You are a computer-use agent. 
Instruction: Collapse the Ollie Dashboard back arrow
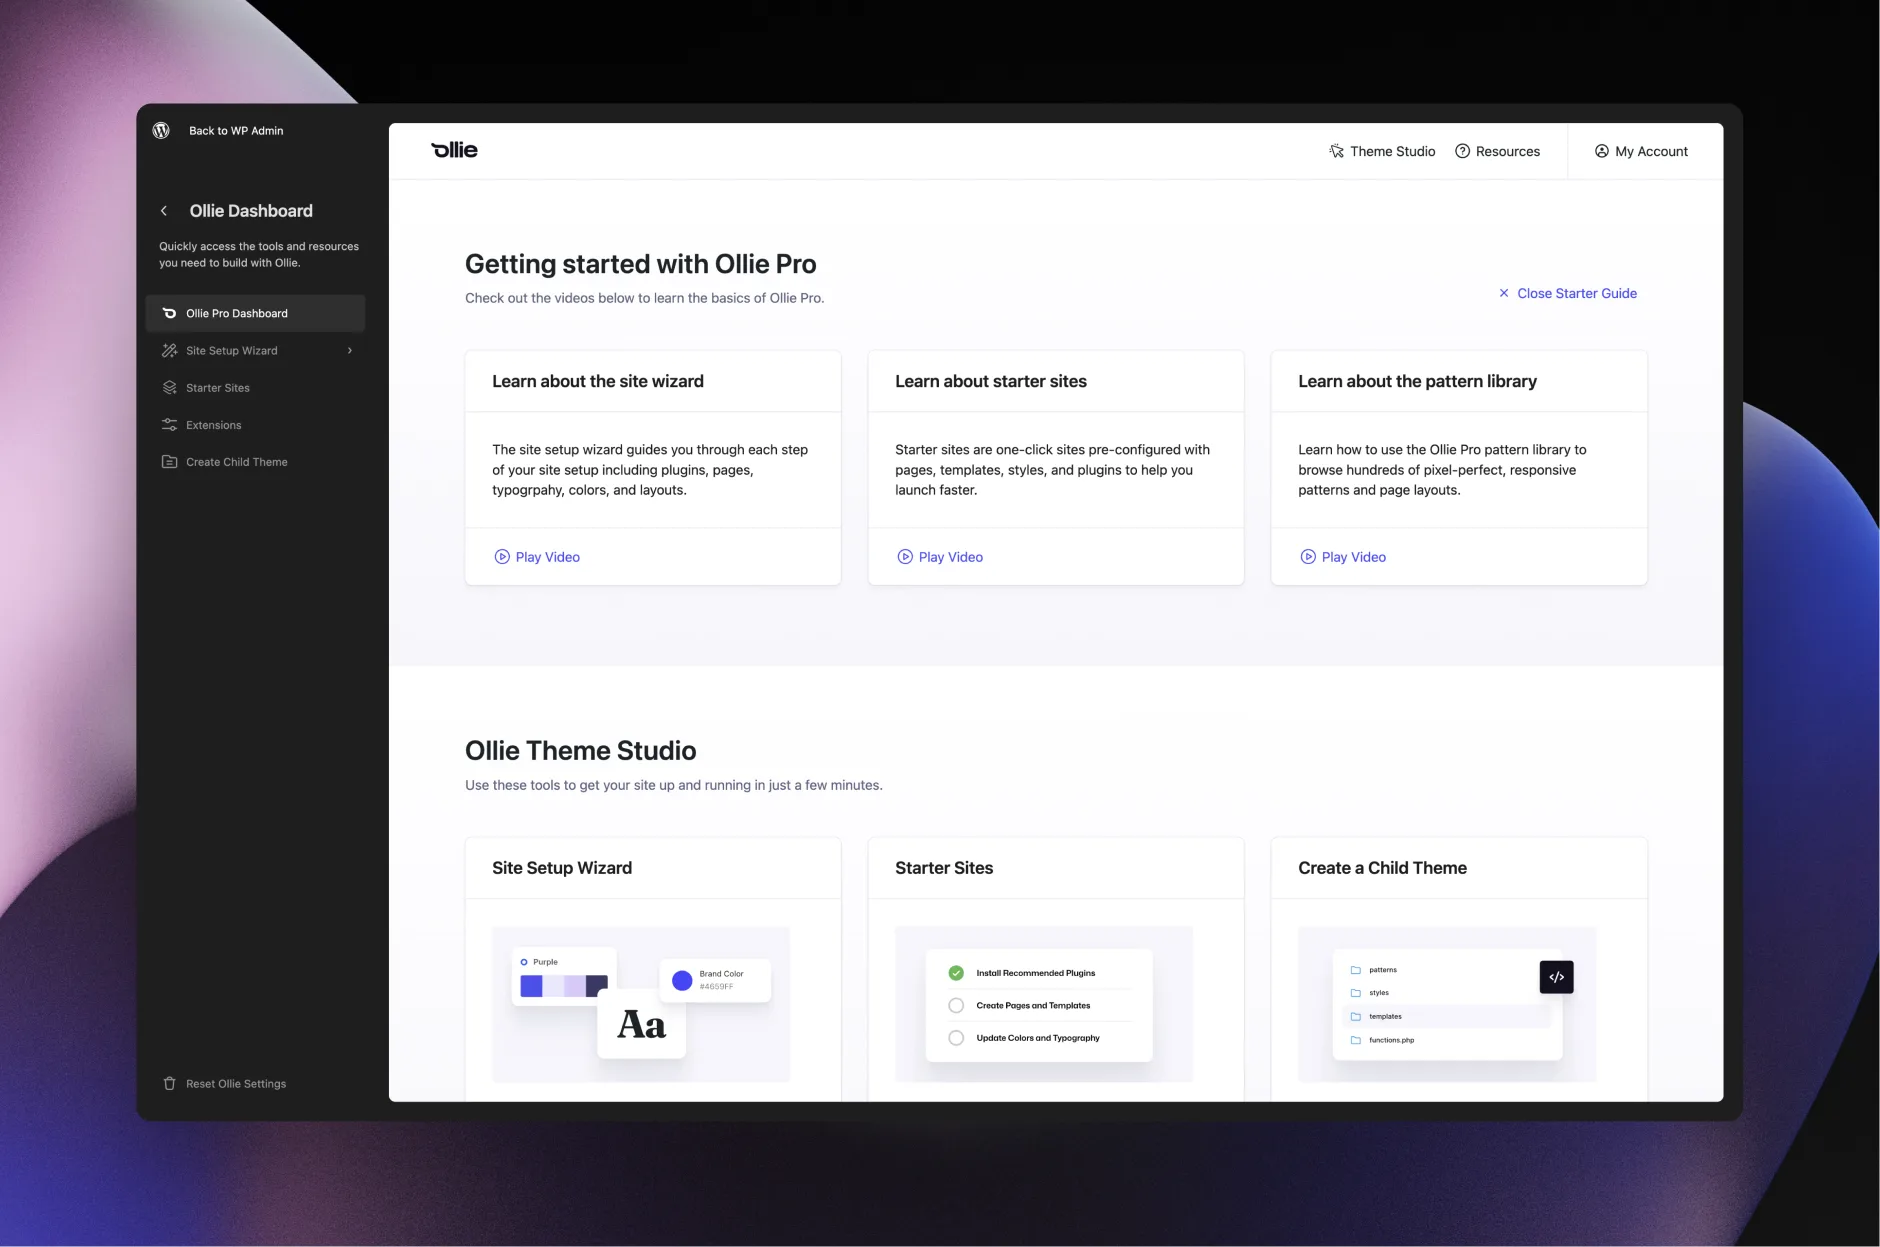click(164, 211)
